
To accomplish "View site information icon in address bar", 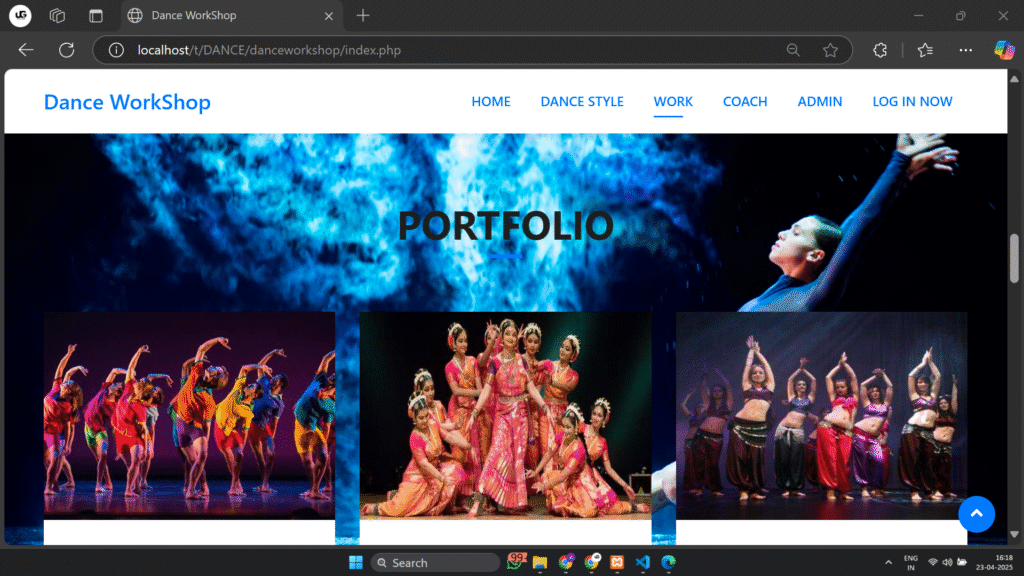I will pyautogui.click(x=116, y=50).
